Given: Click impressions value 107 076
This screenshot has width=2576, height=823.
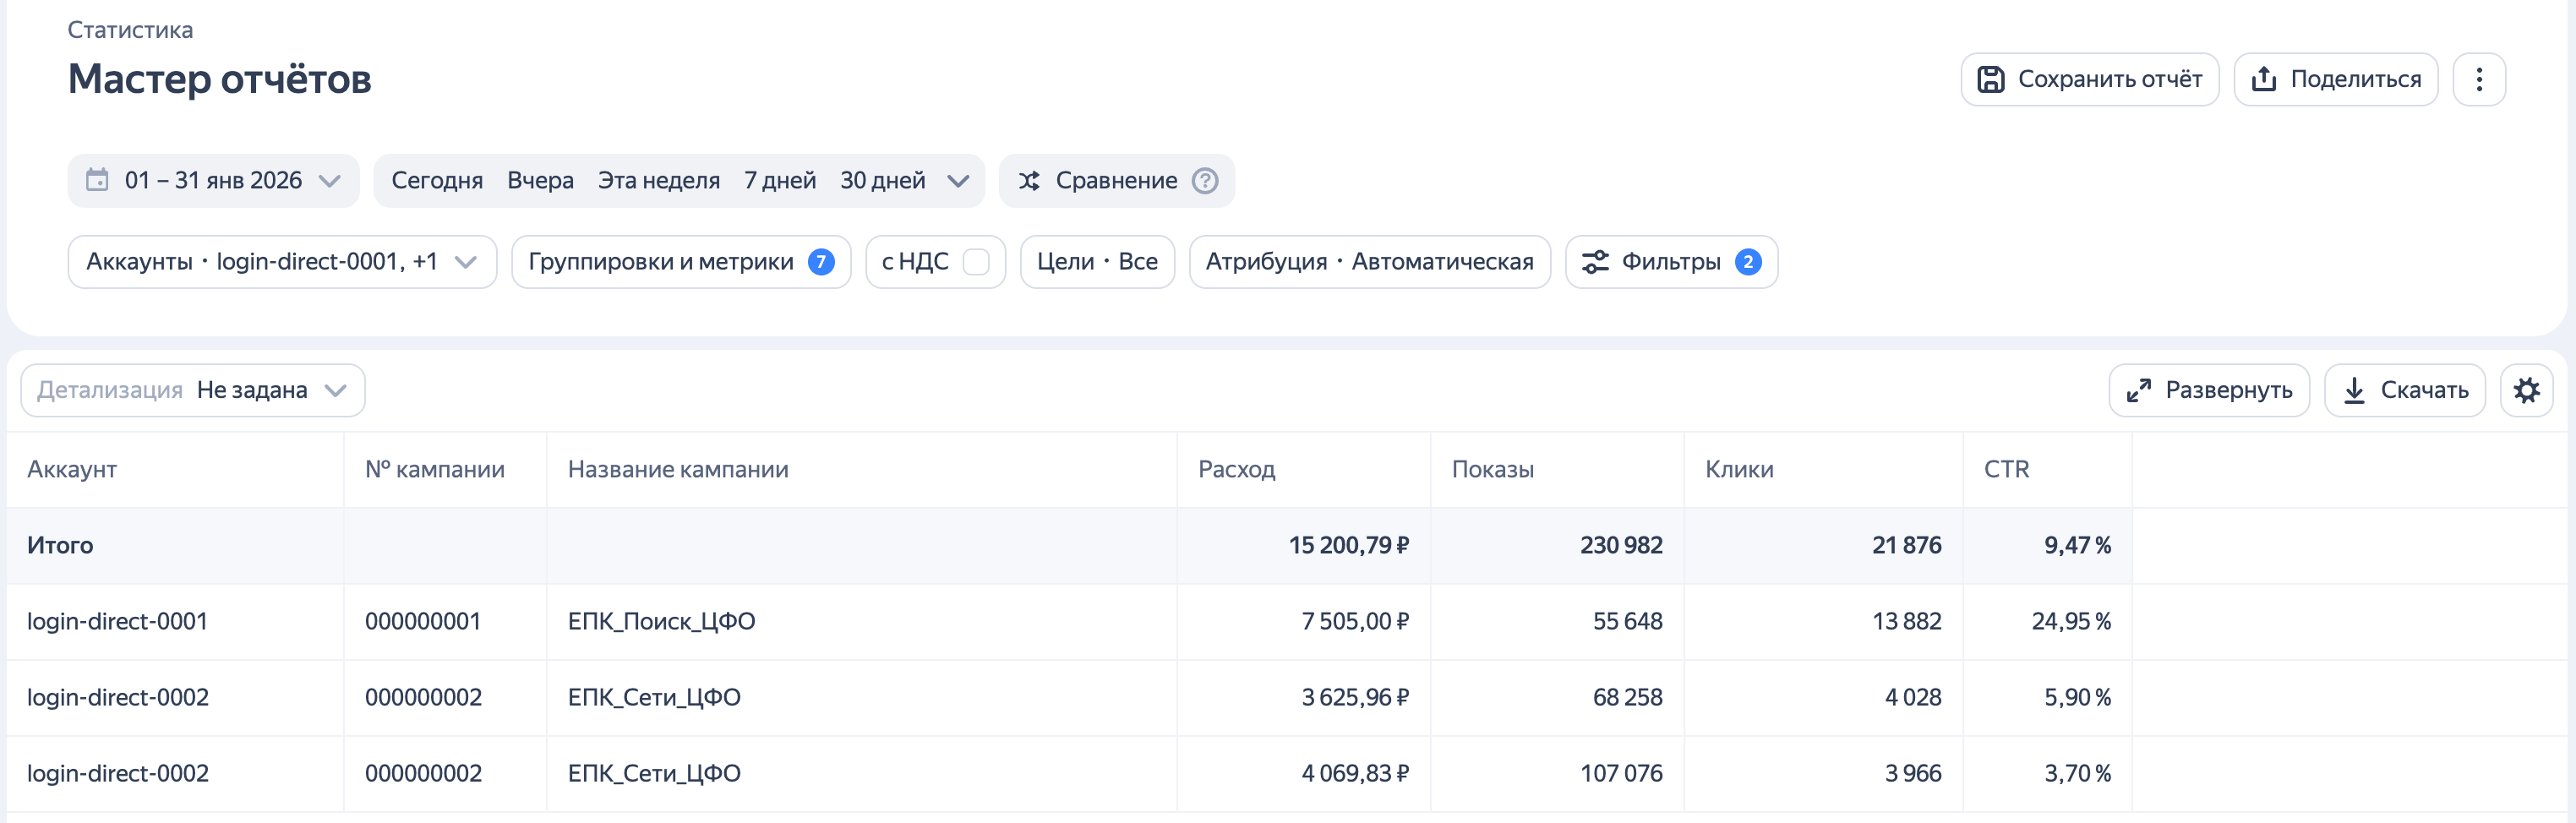Looking at the screenshot, I should [1621, 773].
